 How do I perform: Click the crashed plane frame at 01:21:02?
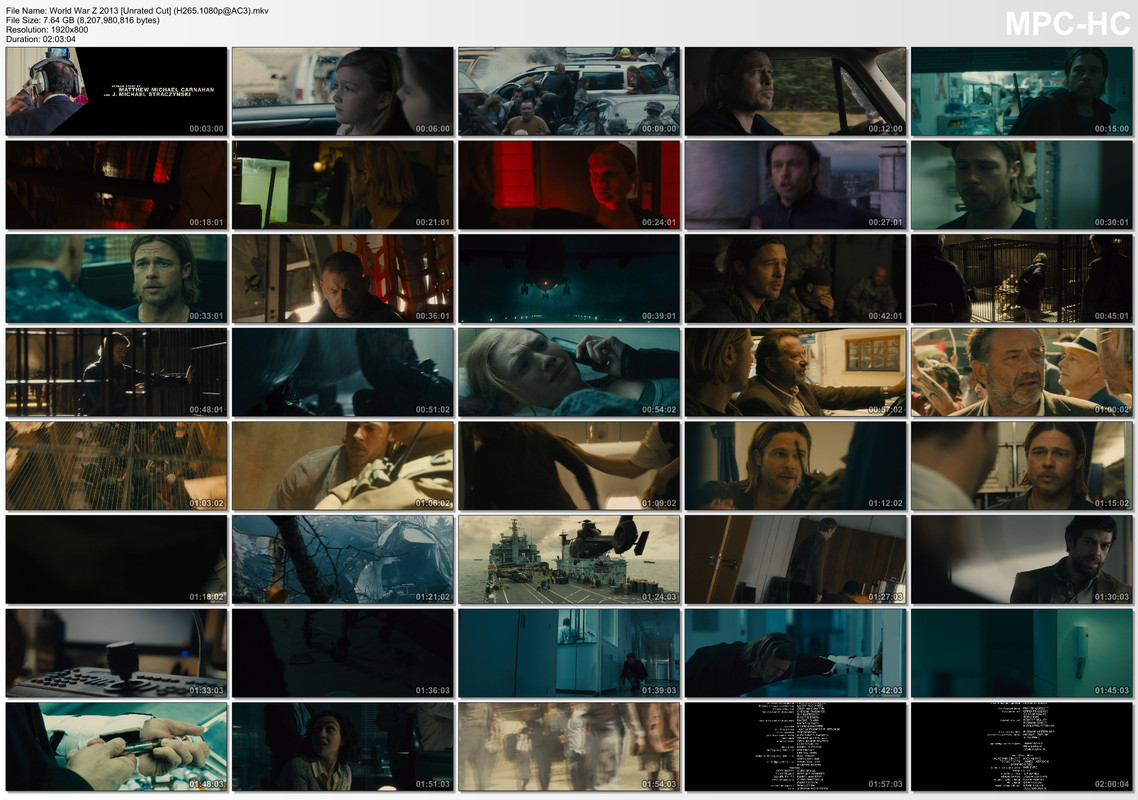click(343, 560)
